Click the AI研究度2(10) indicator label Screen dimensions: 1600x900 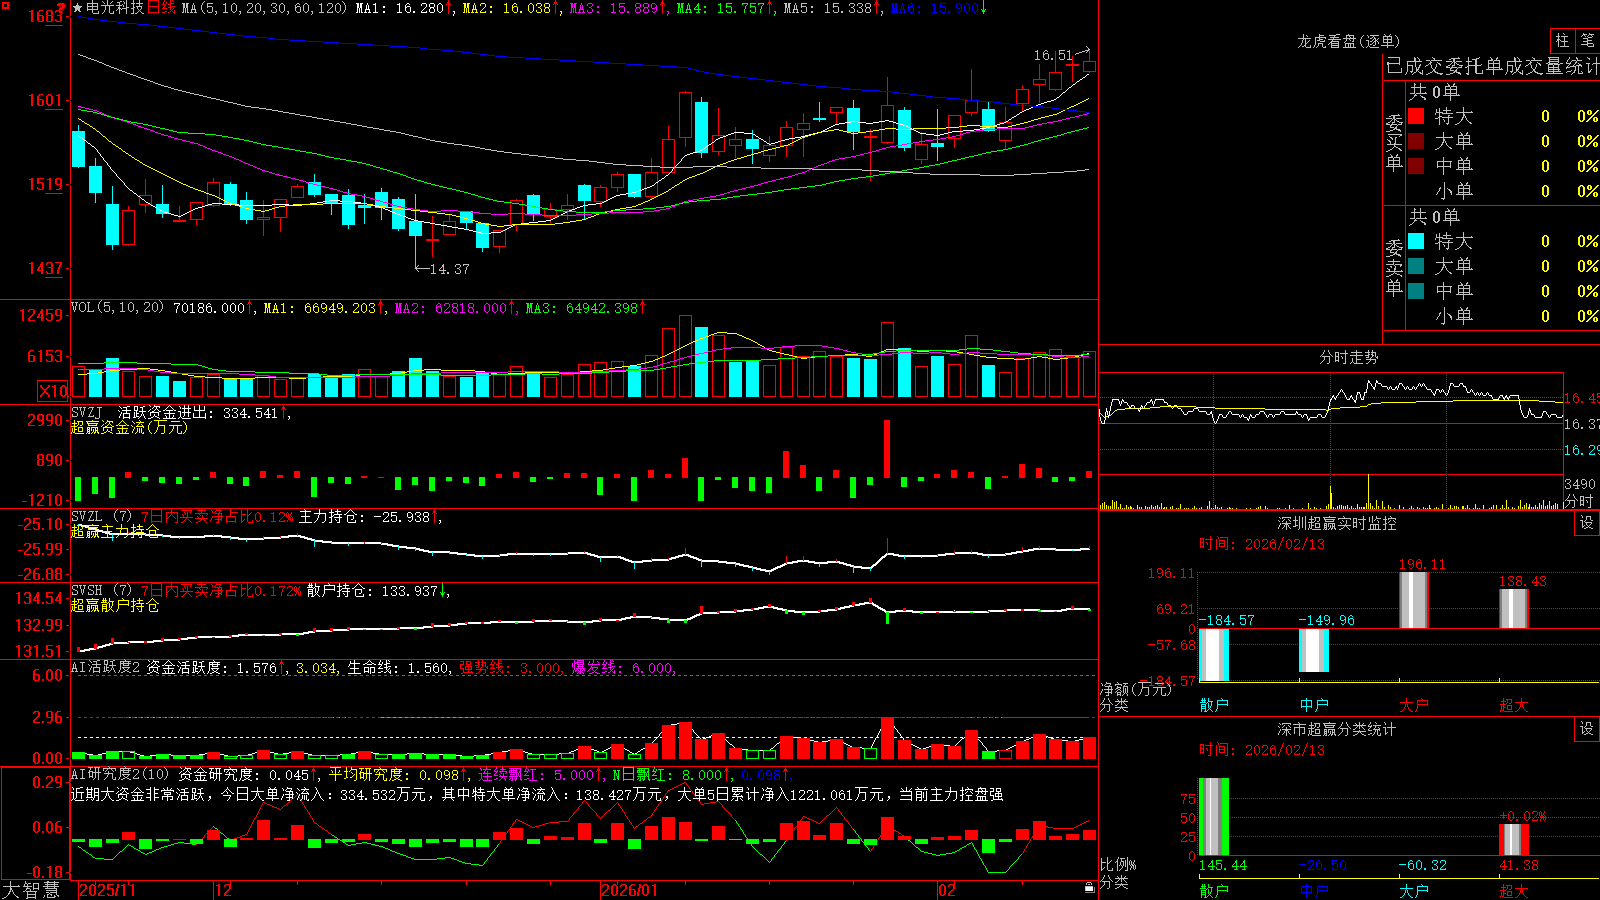click(121, 774)
